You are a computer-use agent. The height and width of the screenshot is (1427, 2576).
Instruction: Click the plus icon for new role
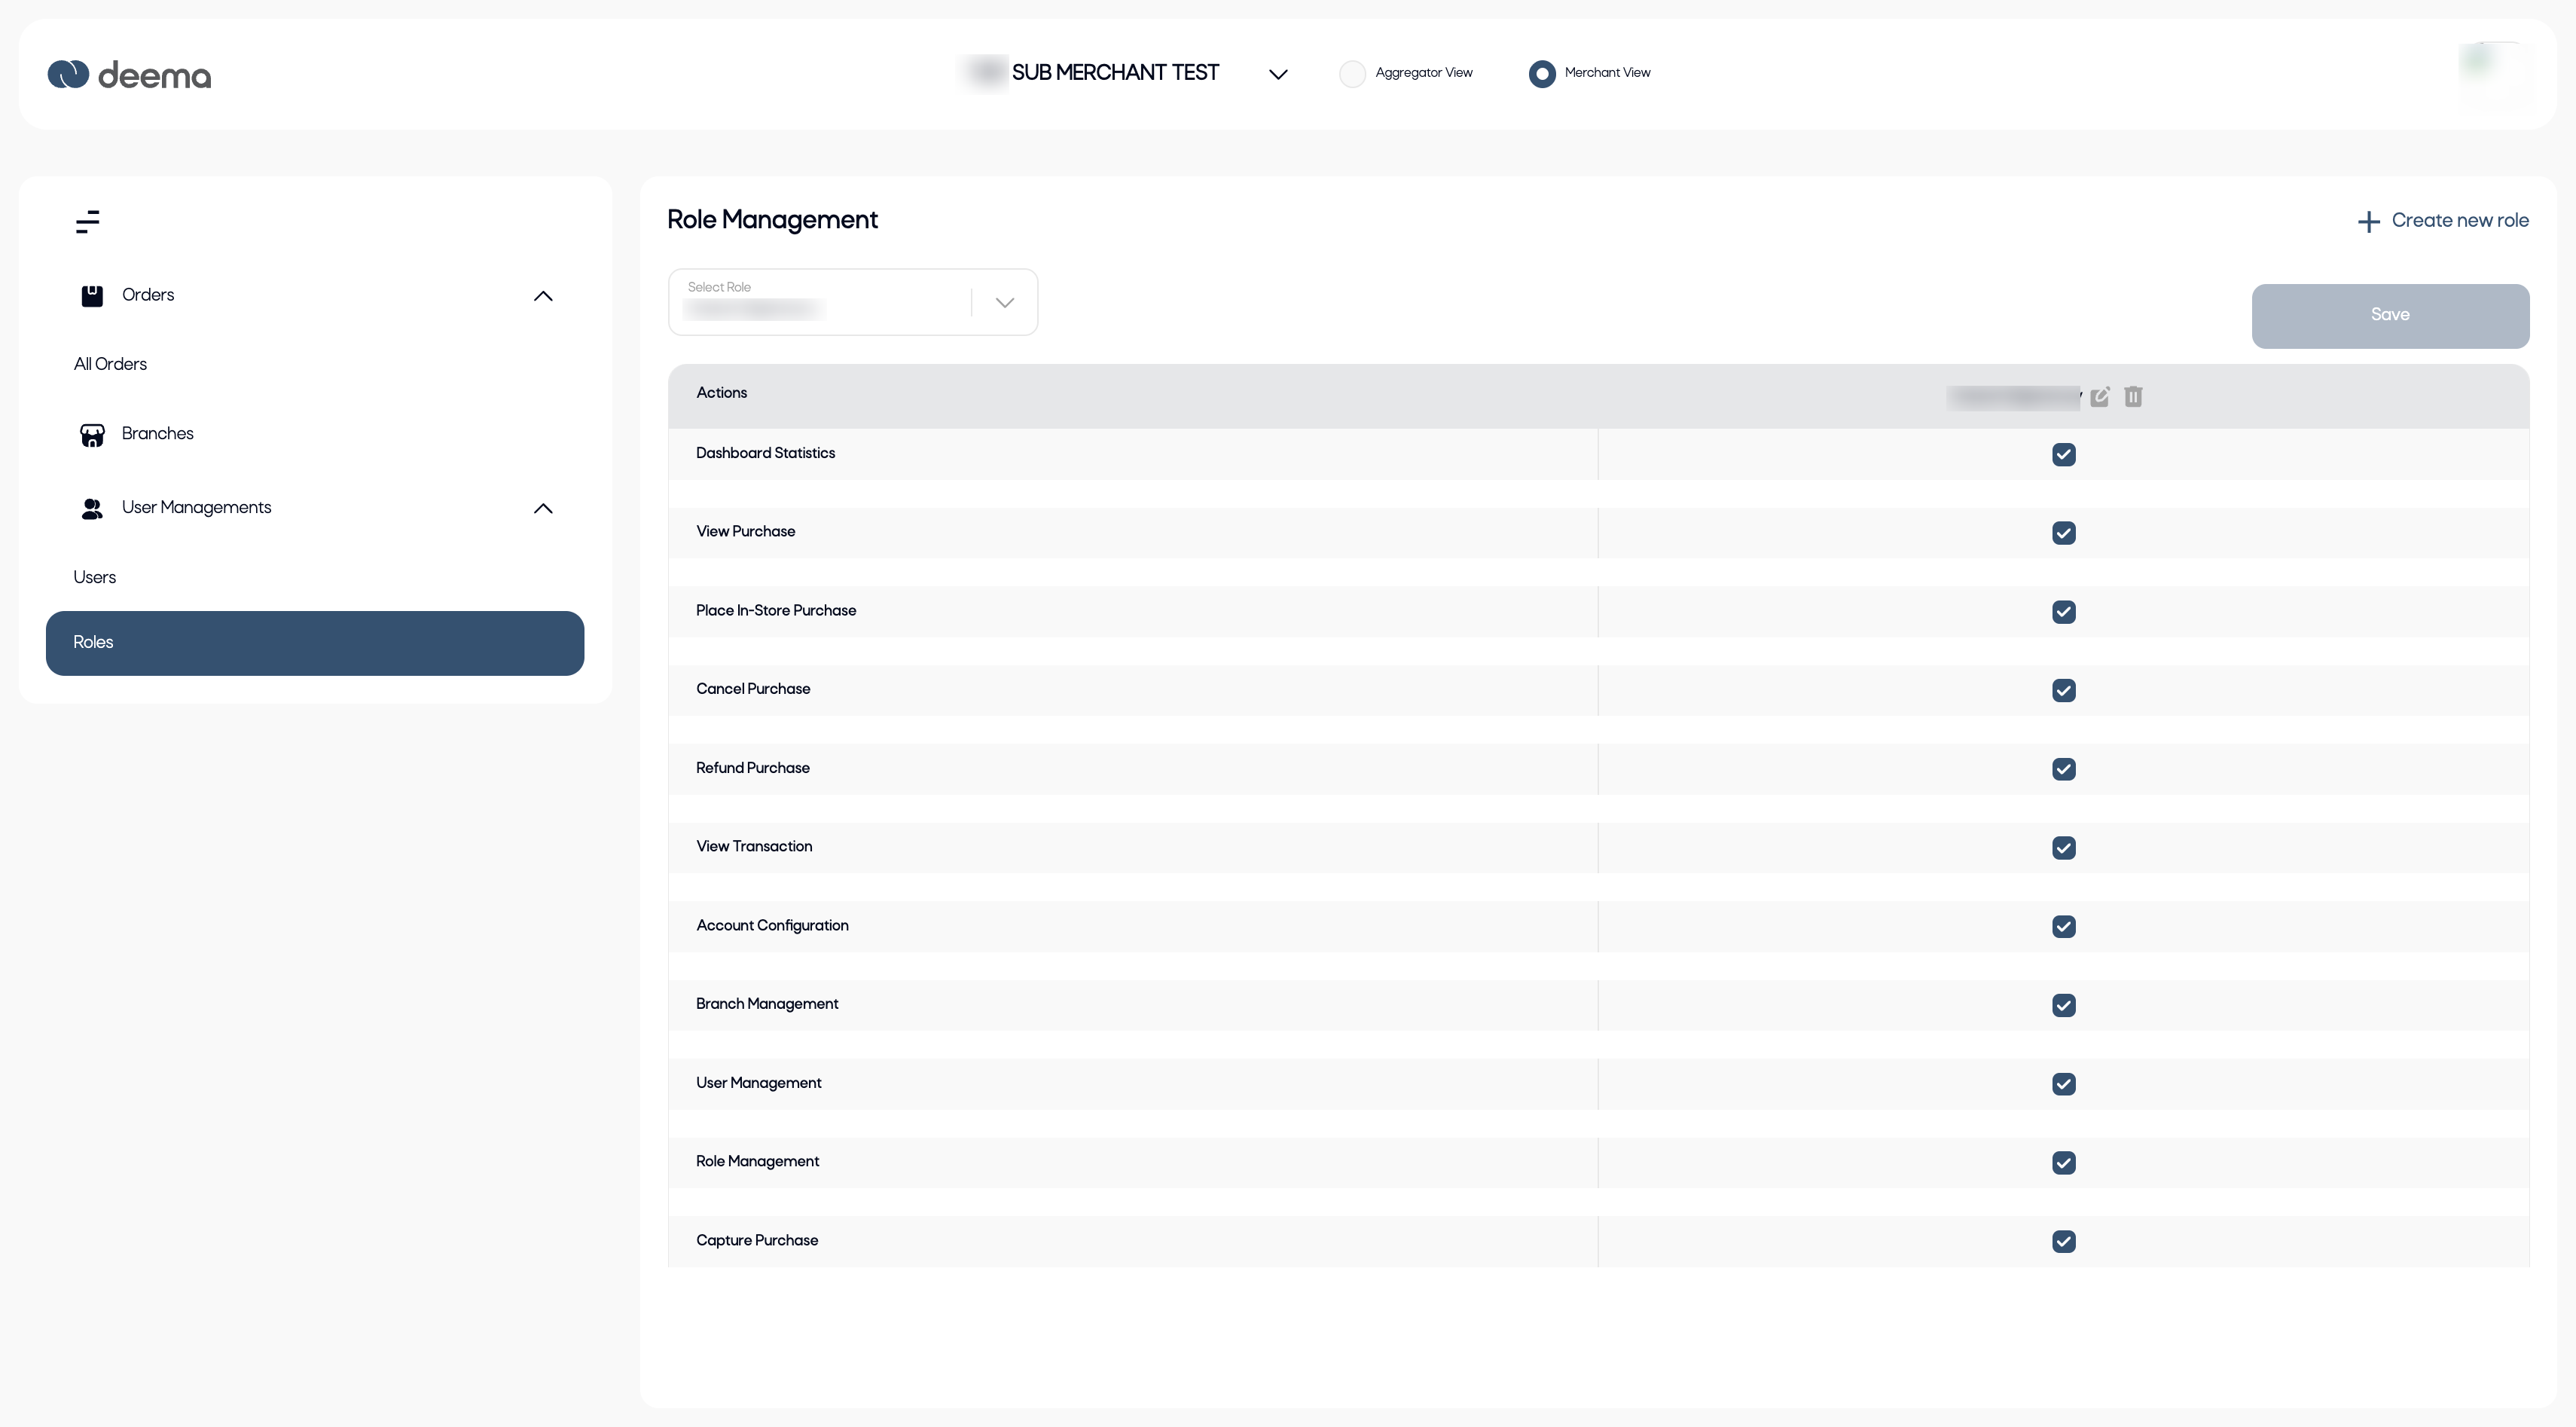[x=2368, y=222]
